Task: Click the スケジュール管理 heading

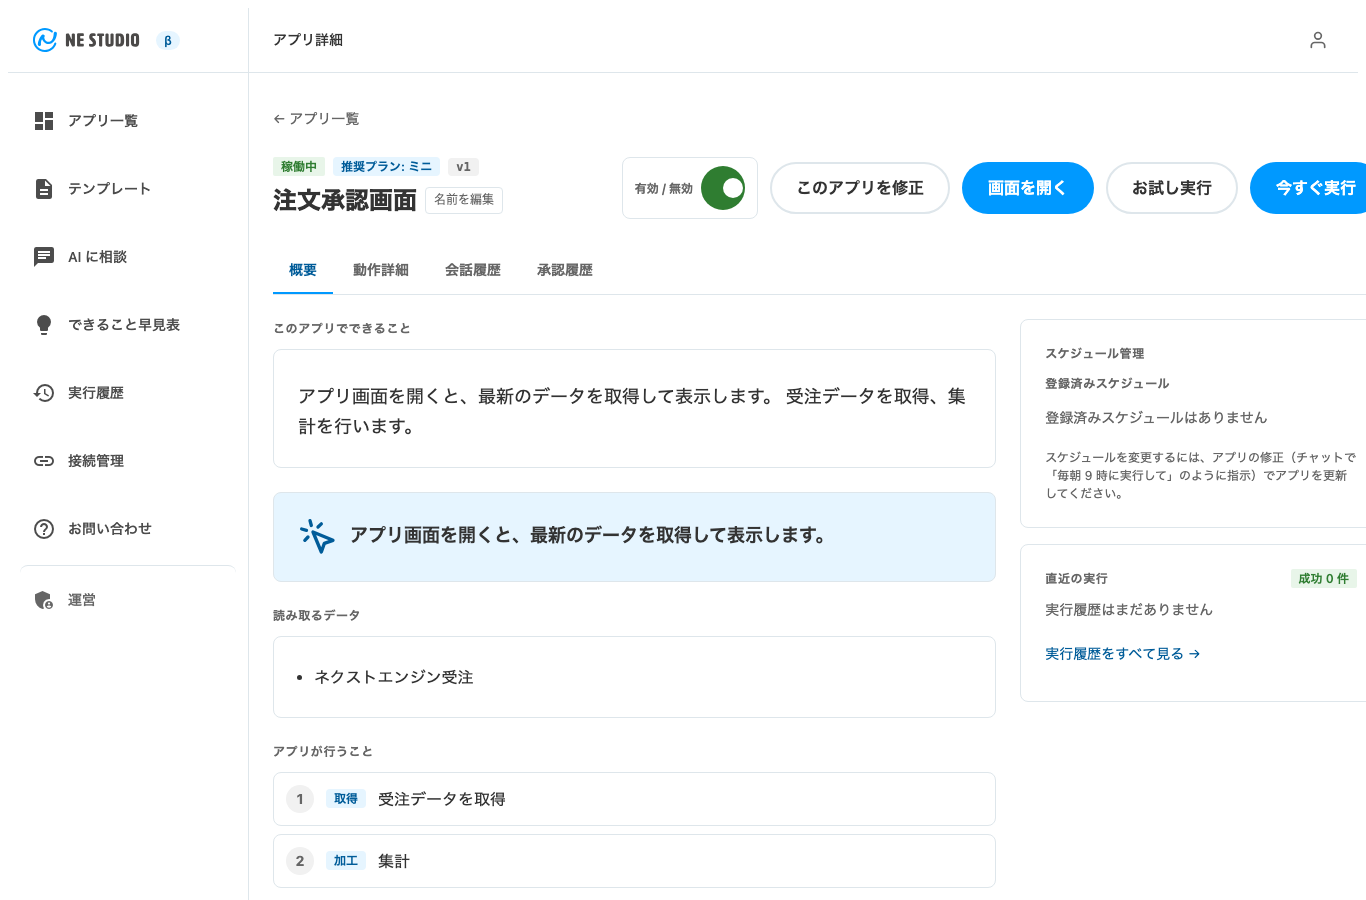Action: [1095, 354]
